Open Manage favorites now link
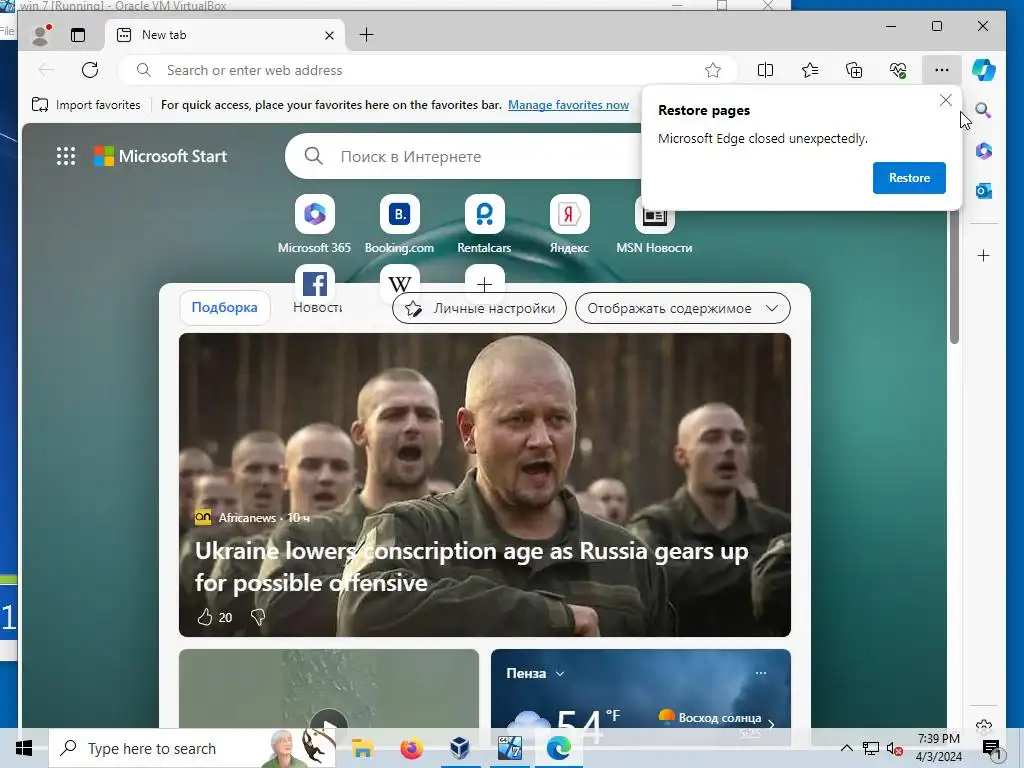Image resolution: width=1024 pixels, height=768 pixels. pyautogui.click(x=568, y=104)
